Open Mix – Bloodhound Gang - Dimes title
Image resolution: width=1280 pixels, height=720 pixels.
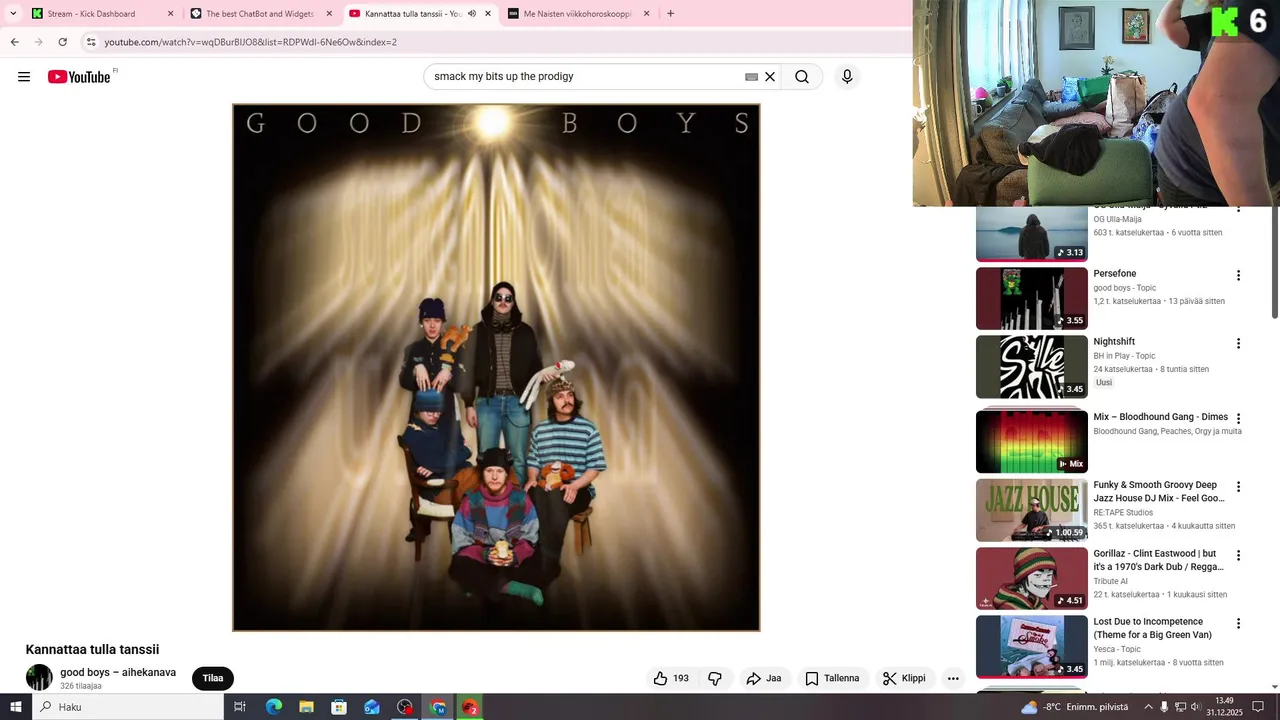click(x=1160, y=417)
